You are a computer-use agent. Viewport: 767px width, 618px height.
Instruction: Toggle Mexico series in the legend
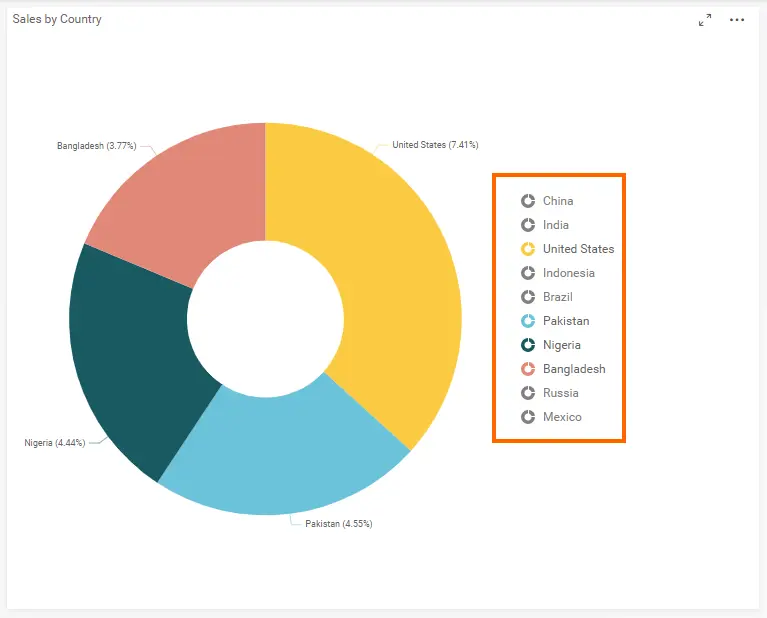561,417
